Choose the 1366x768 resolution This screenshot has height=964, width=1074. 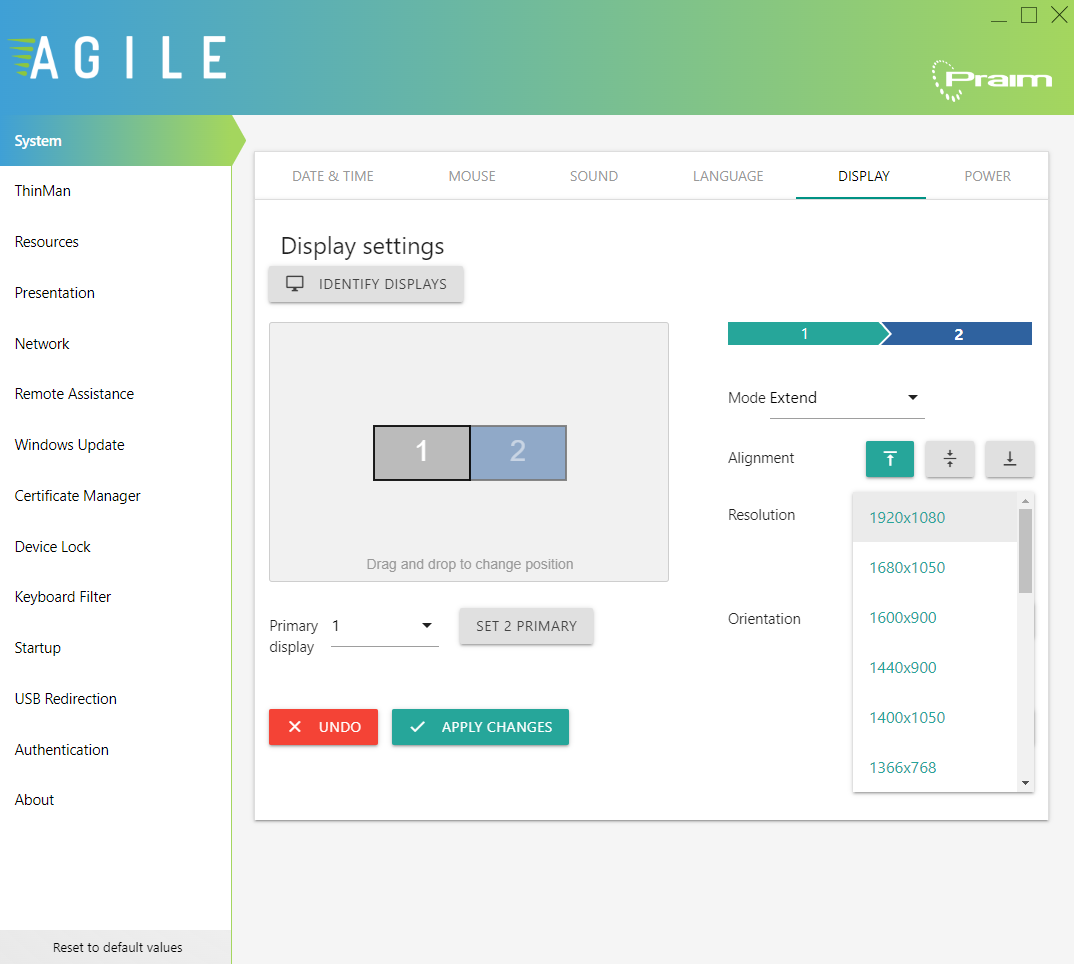coord(935,767)
